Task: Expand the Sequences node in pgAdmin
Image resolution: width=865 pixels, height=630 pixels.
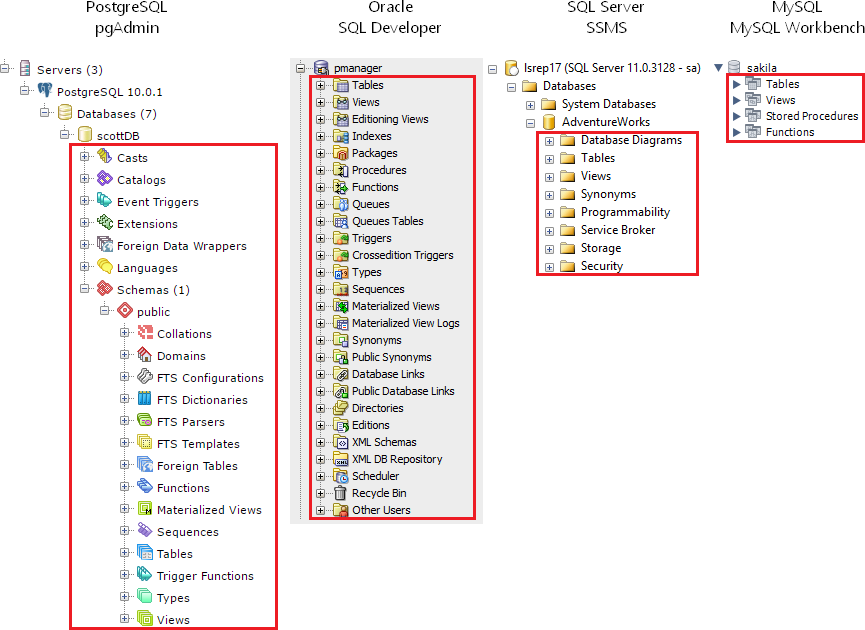Action: [125, 531]
